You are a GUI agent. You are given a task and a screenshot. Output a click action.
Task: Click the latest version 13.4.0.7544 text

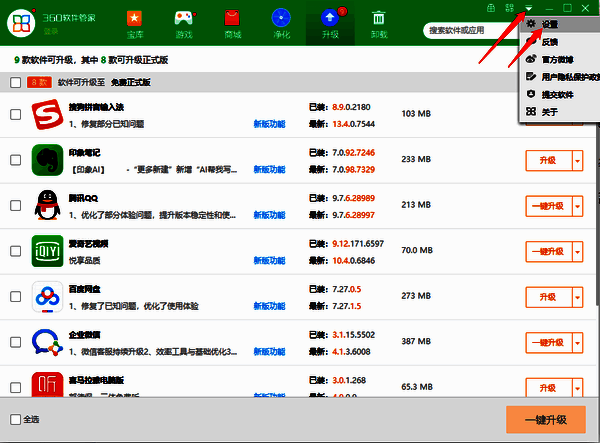click(x=354, y=124)
